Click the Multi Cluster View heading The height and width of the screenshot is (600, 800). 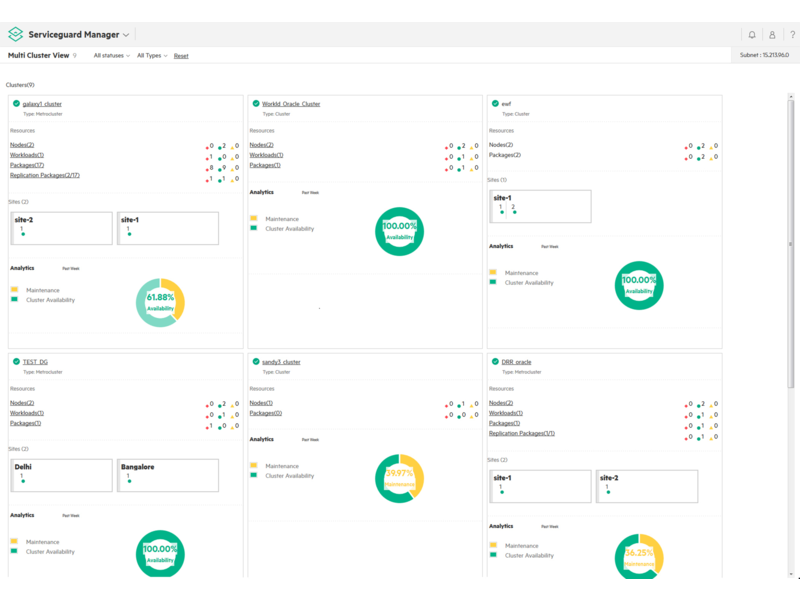click(38, 56)
